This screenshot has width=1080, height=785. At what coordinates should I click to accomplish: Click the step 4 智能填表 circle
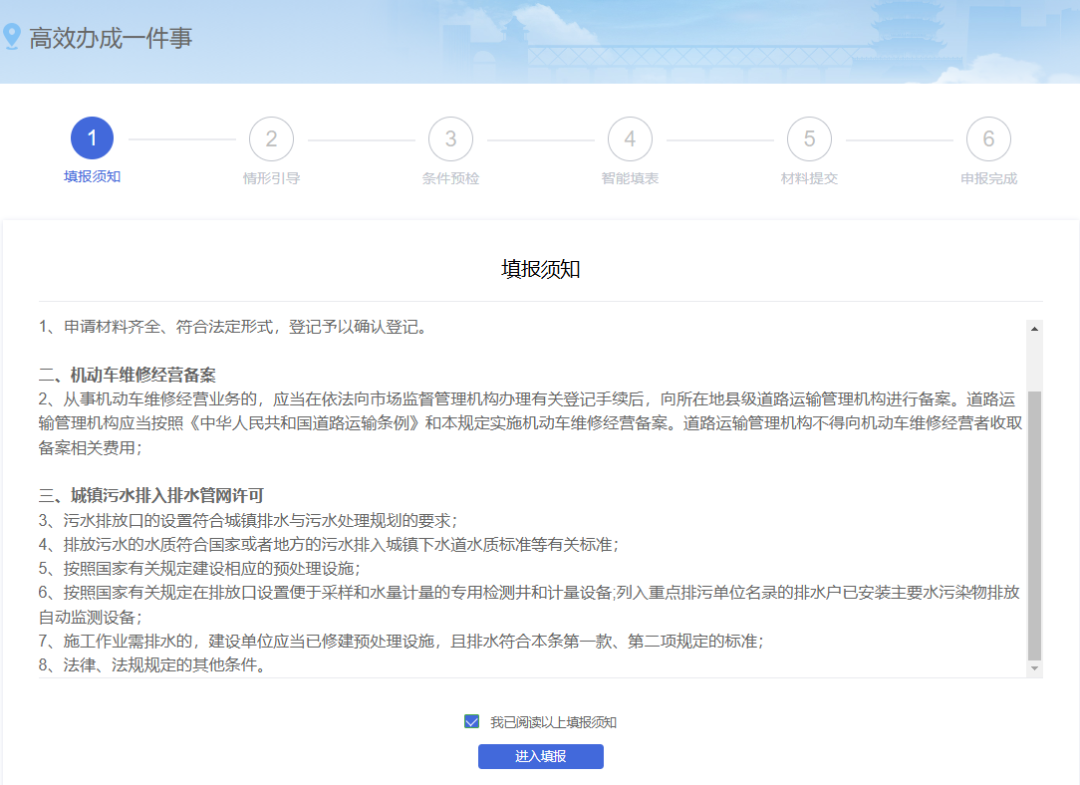coord(630,138)
